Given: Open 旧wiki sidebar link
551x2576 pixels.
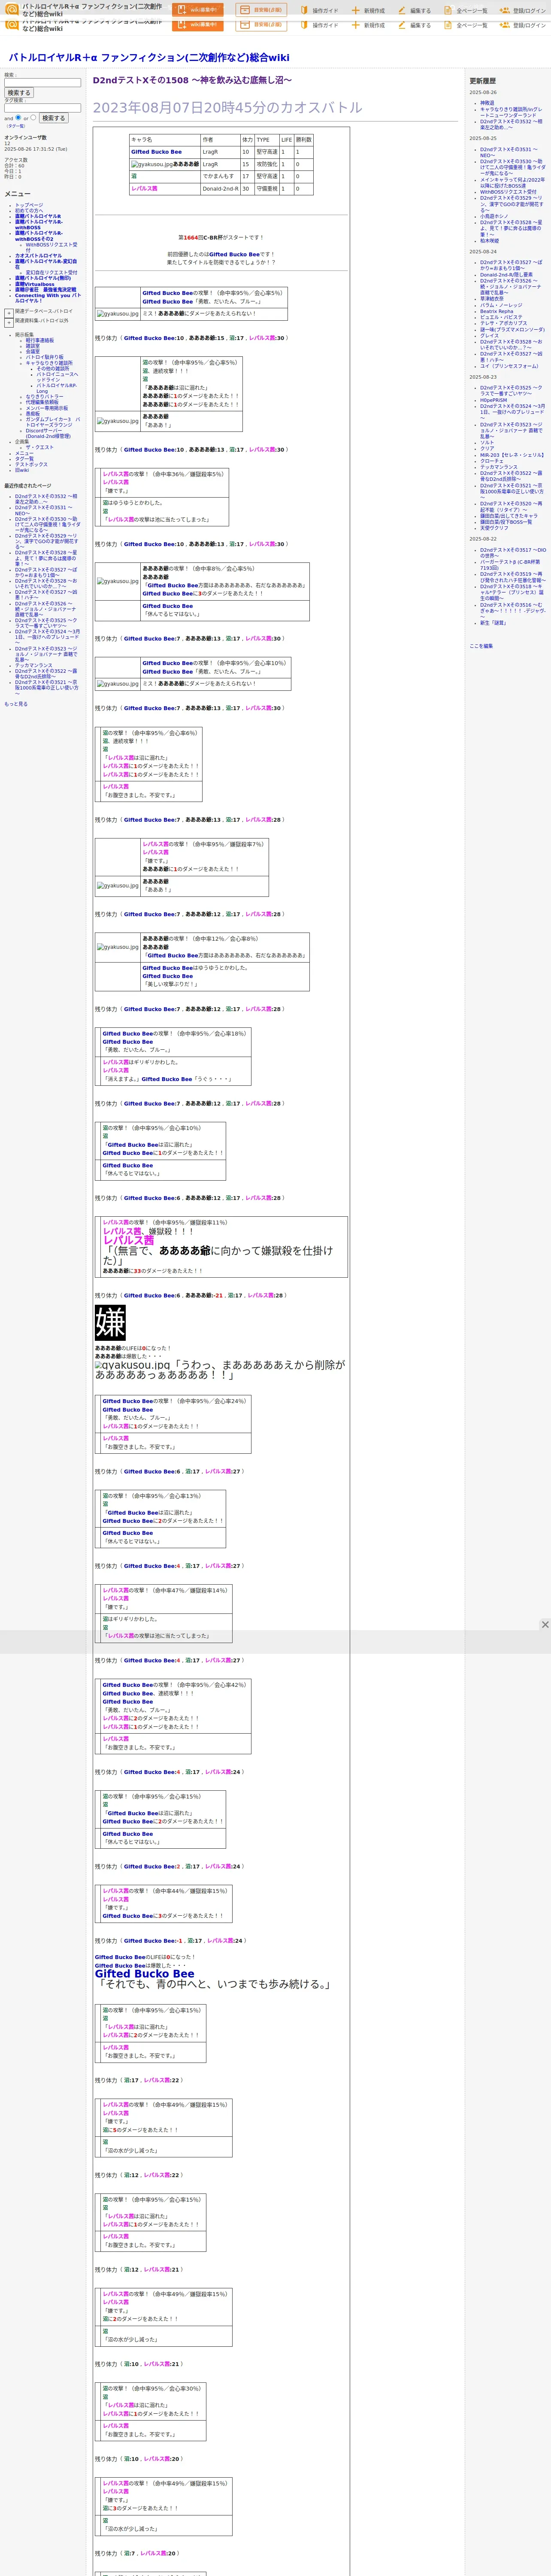Looking at the screenshot, I should pyautogui.click(x=22, y=470).
